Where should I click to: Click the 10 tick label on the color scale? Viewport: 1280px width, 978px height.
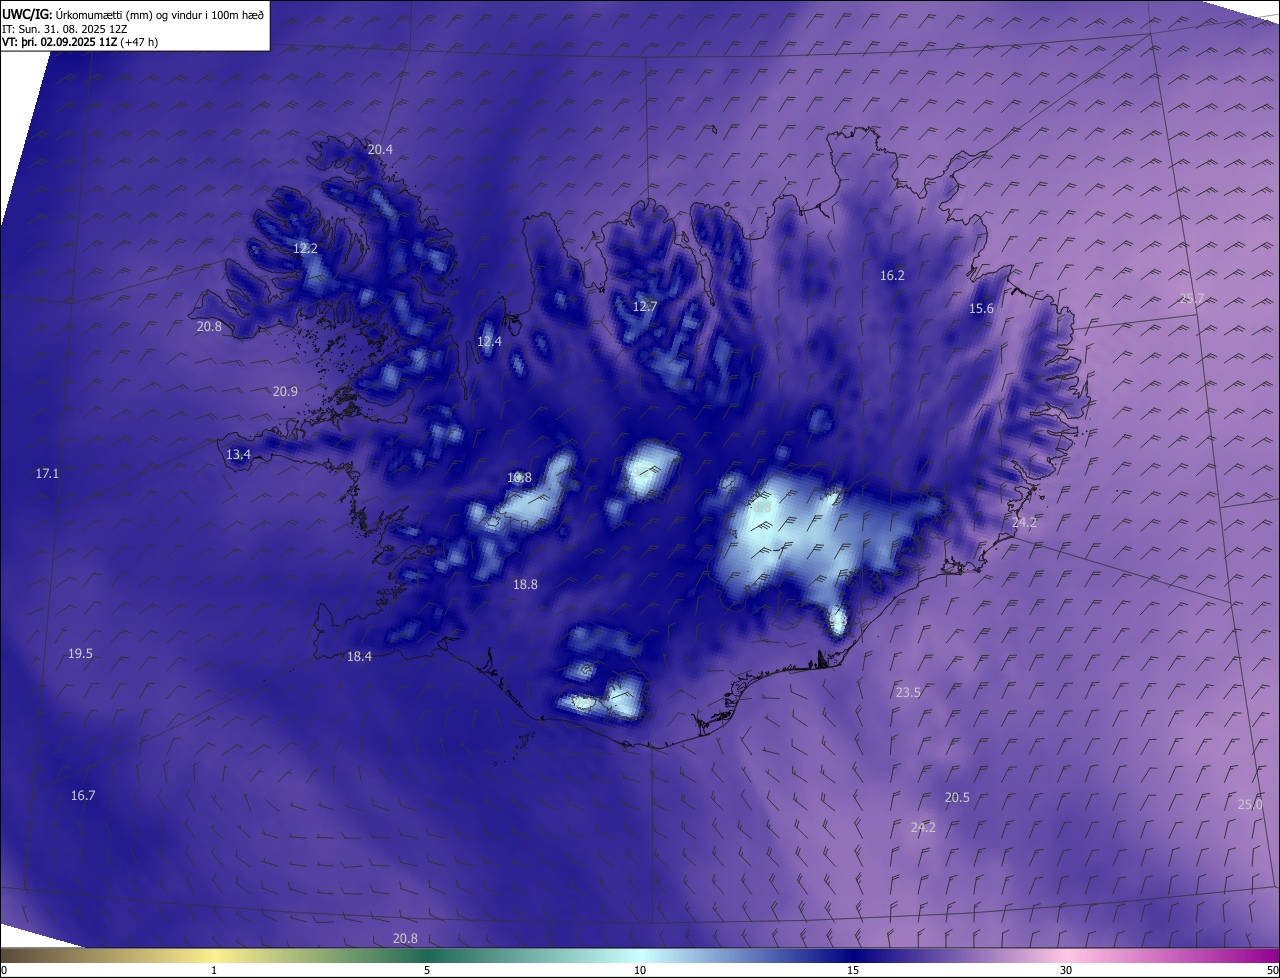(640, 970)
